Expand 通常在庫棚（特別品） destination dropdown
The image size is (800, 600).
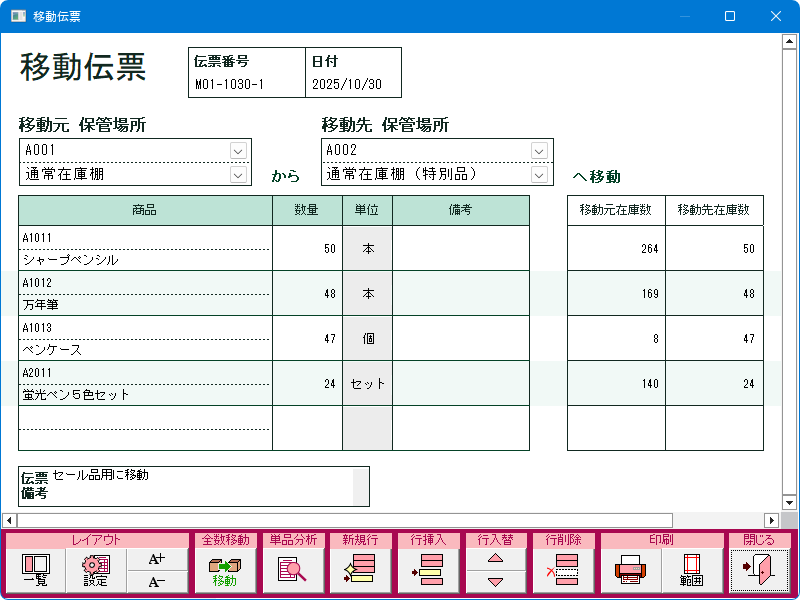point(540,174)
